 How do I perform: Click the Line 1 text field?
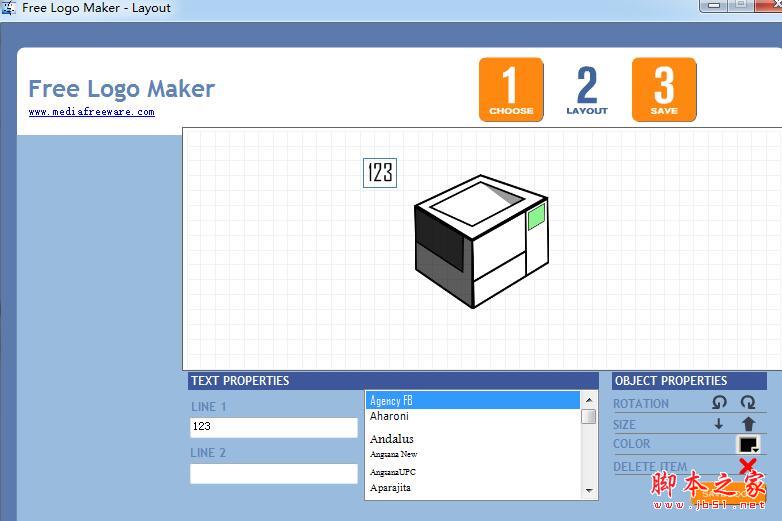coord(274,427)
